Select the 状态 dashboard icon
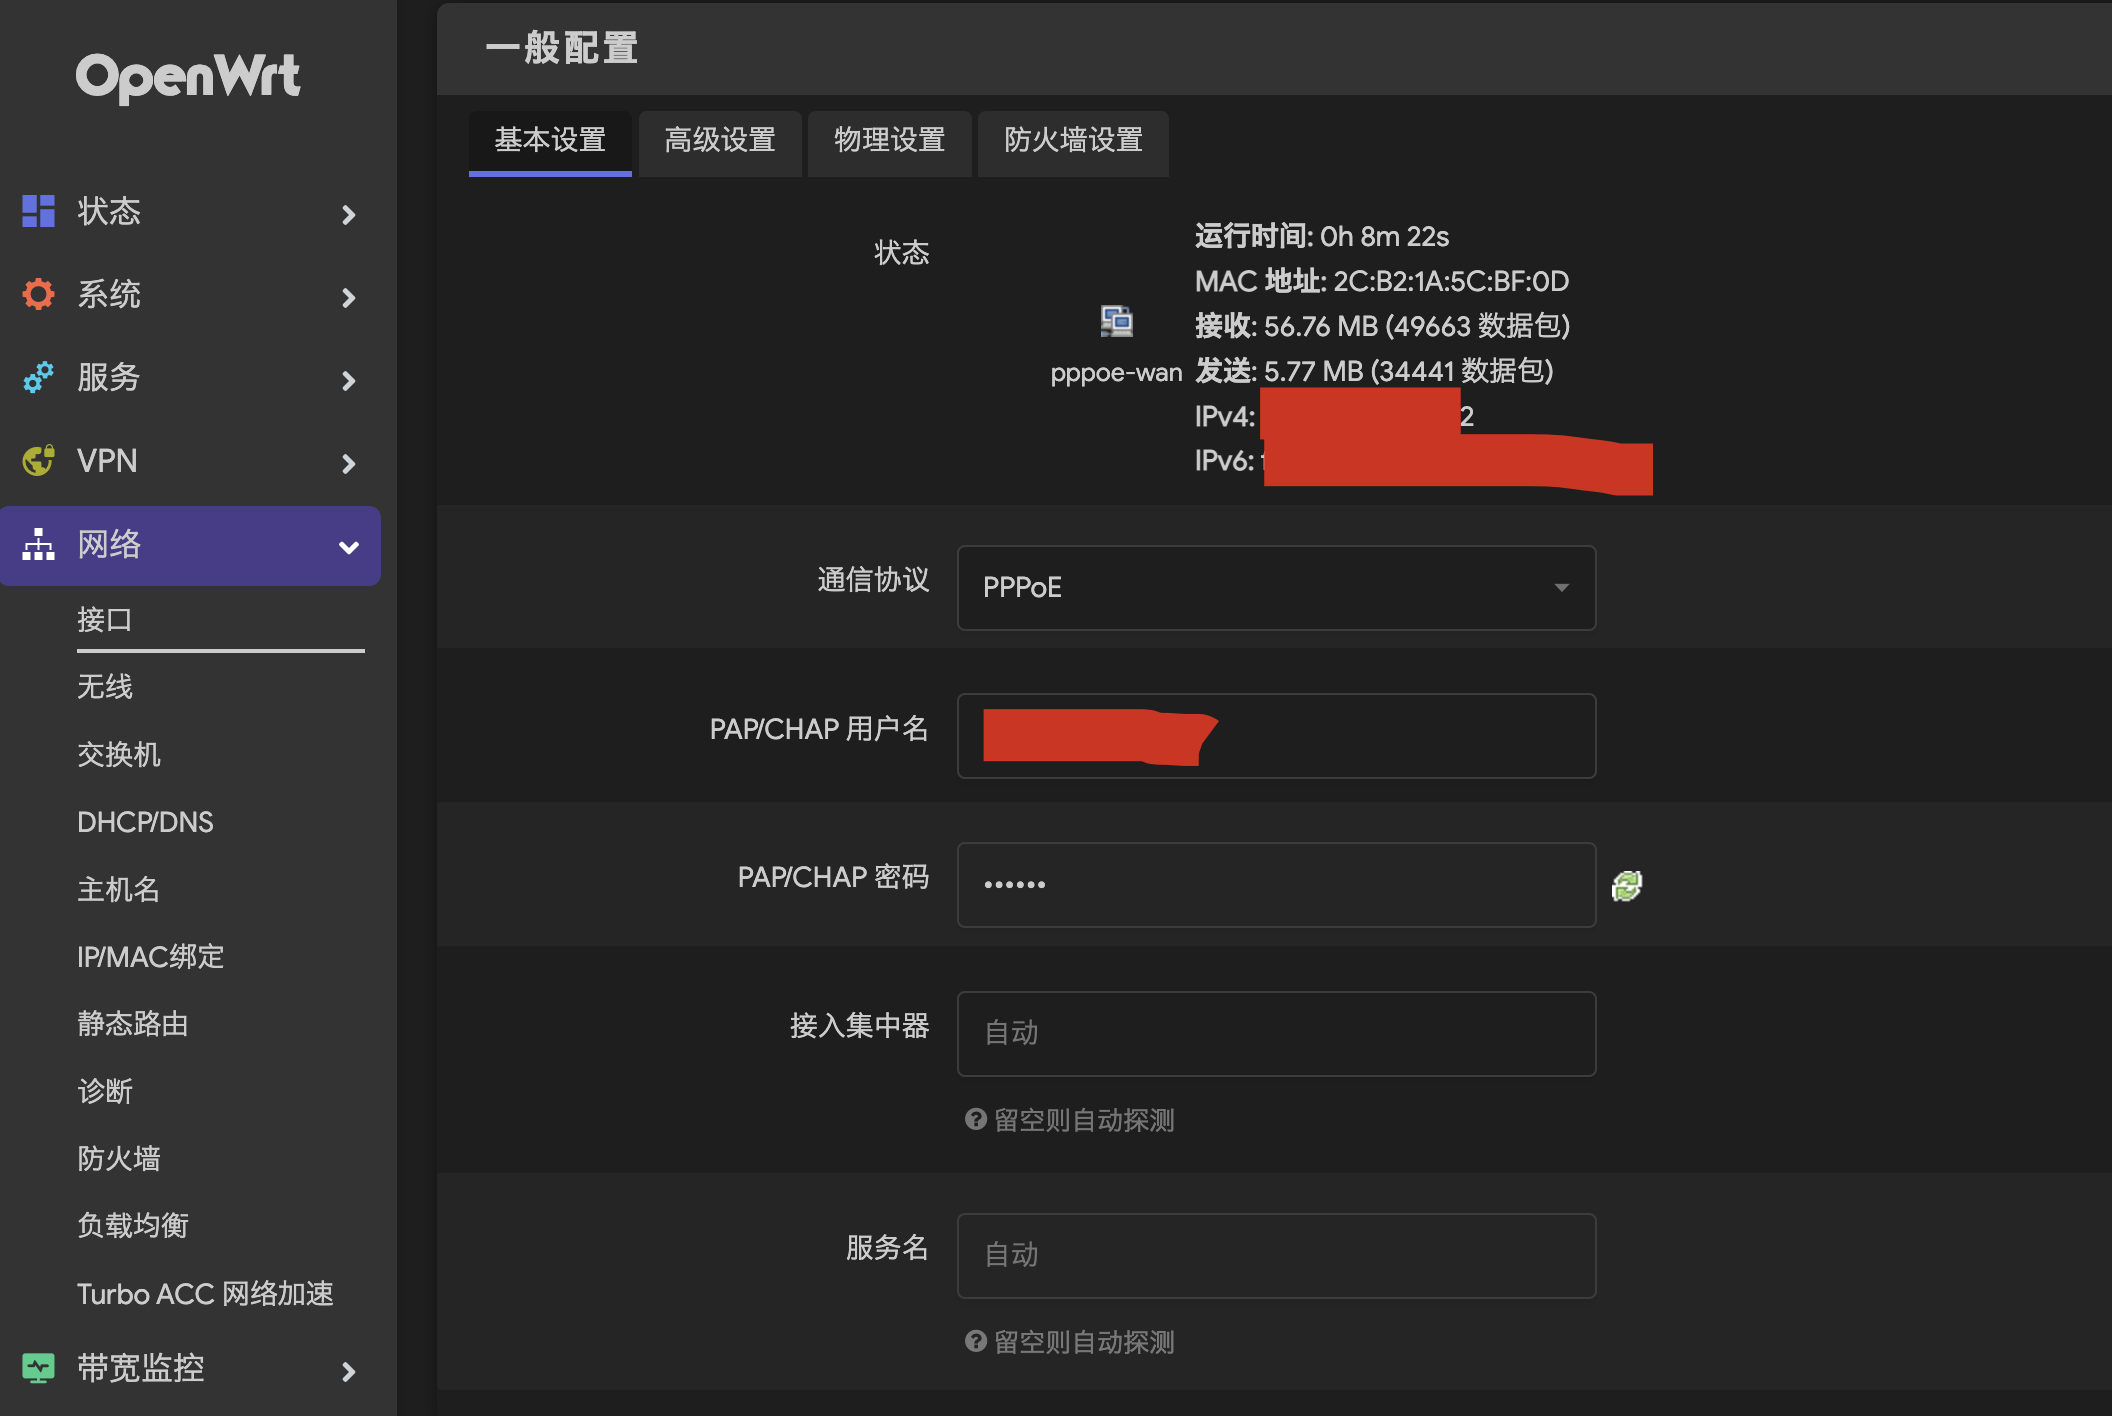The image size is (2112, 1416). [37, 212]
